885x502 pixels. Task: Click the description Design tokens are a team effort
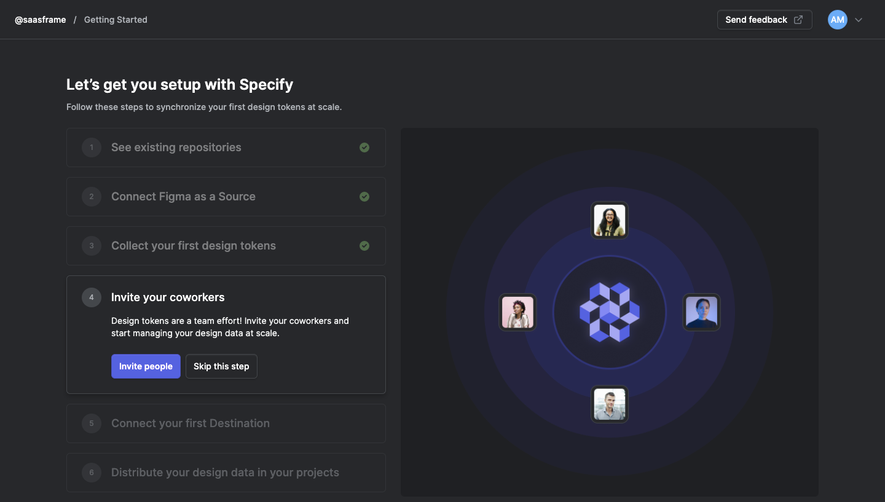tap(230, 327)
